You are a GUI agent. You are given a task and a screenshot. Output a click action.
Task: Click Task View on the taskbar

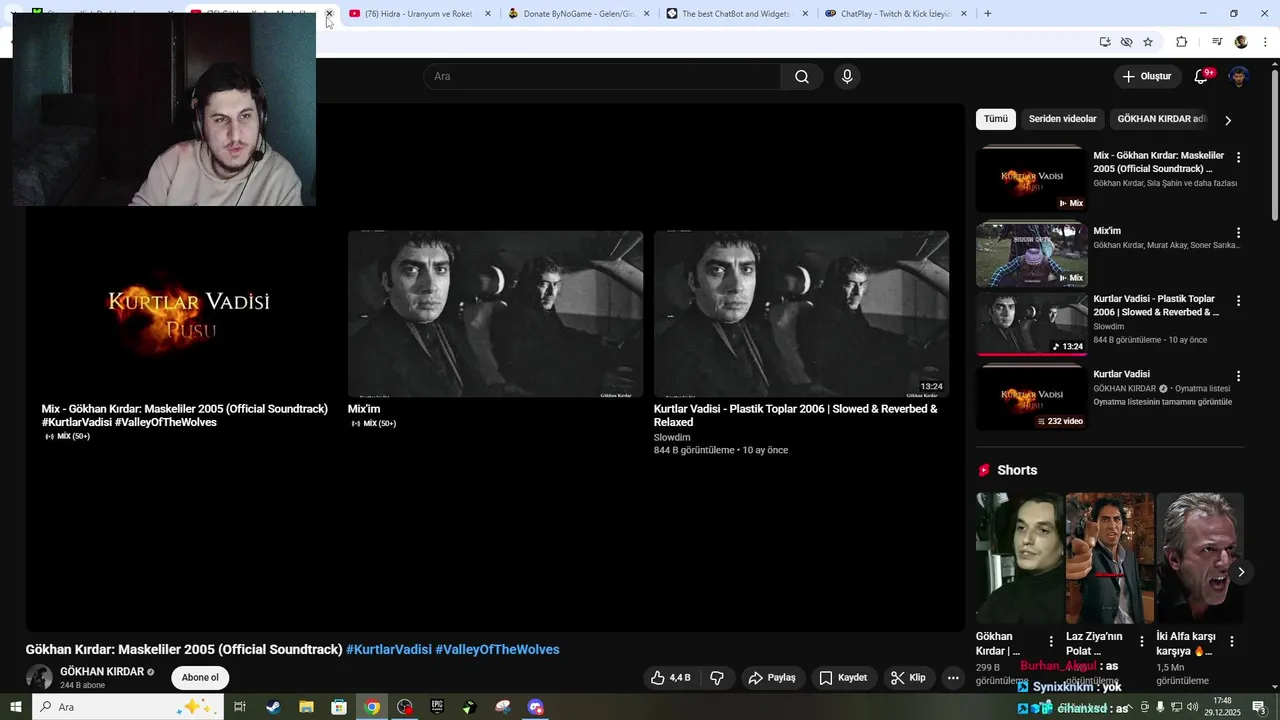[x=240, y=707]
